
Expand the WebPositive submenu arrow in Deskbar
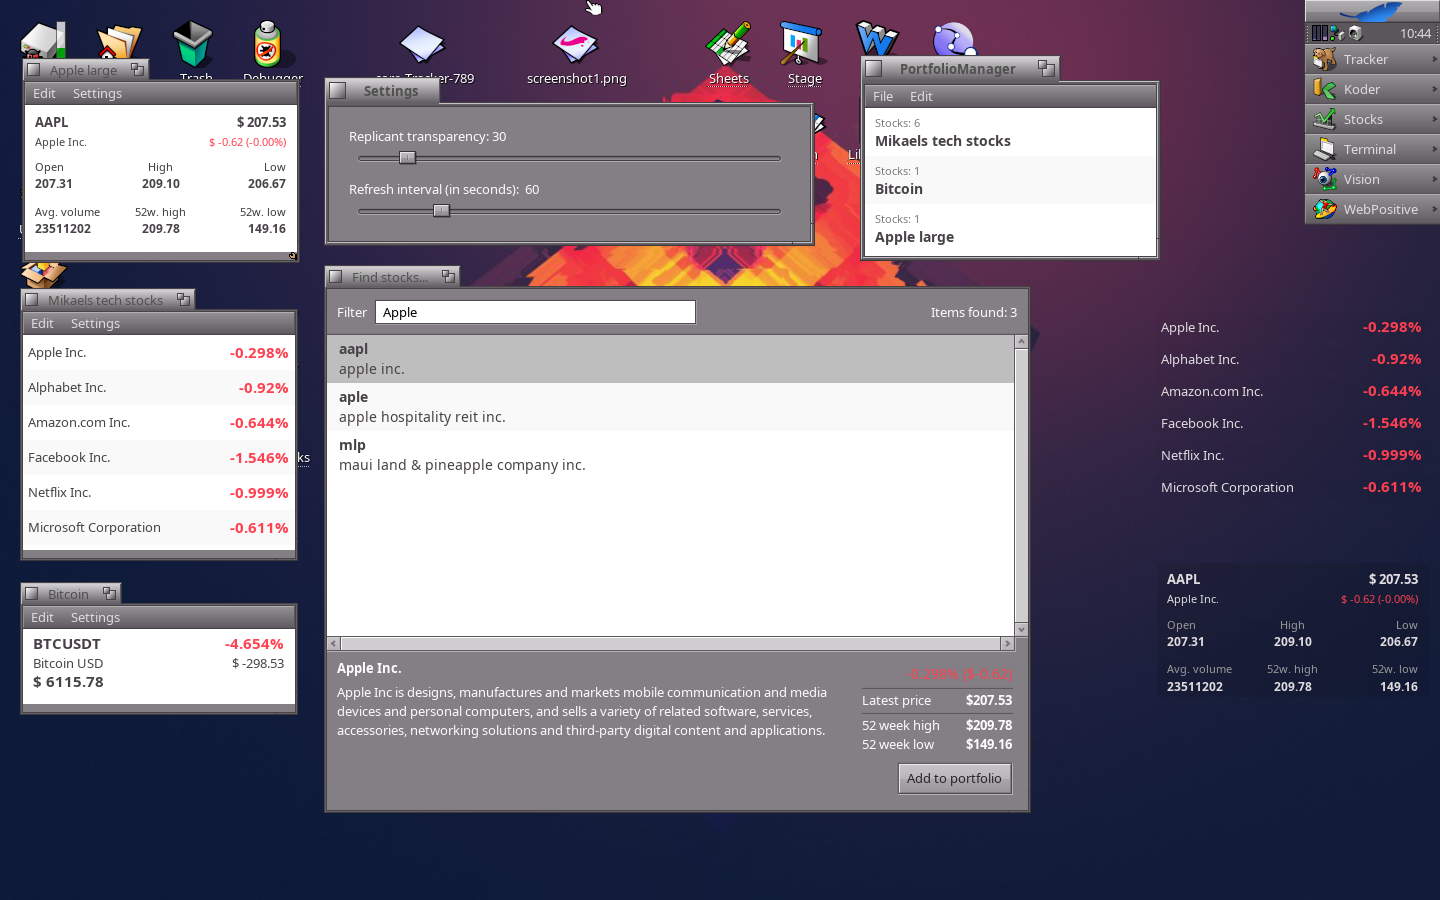[x=1434, y=209]
